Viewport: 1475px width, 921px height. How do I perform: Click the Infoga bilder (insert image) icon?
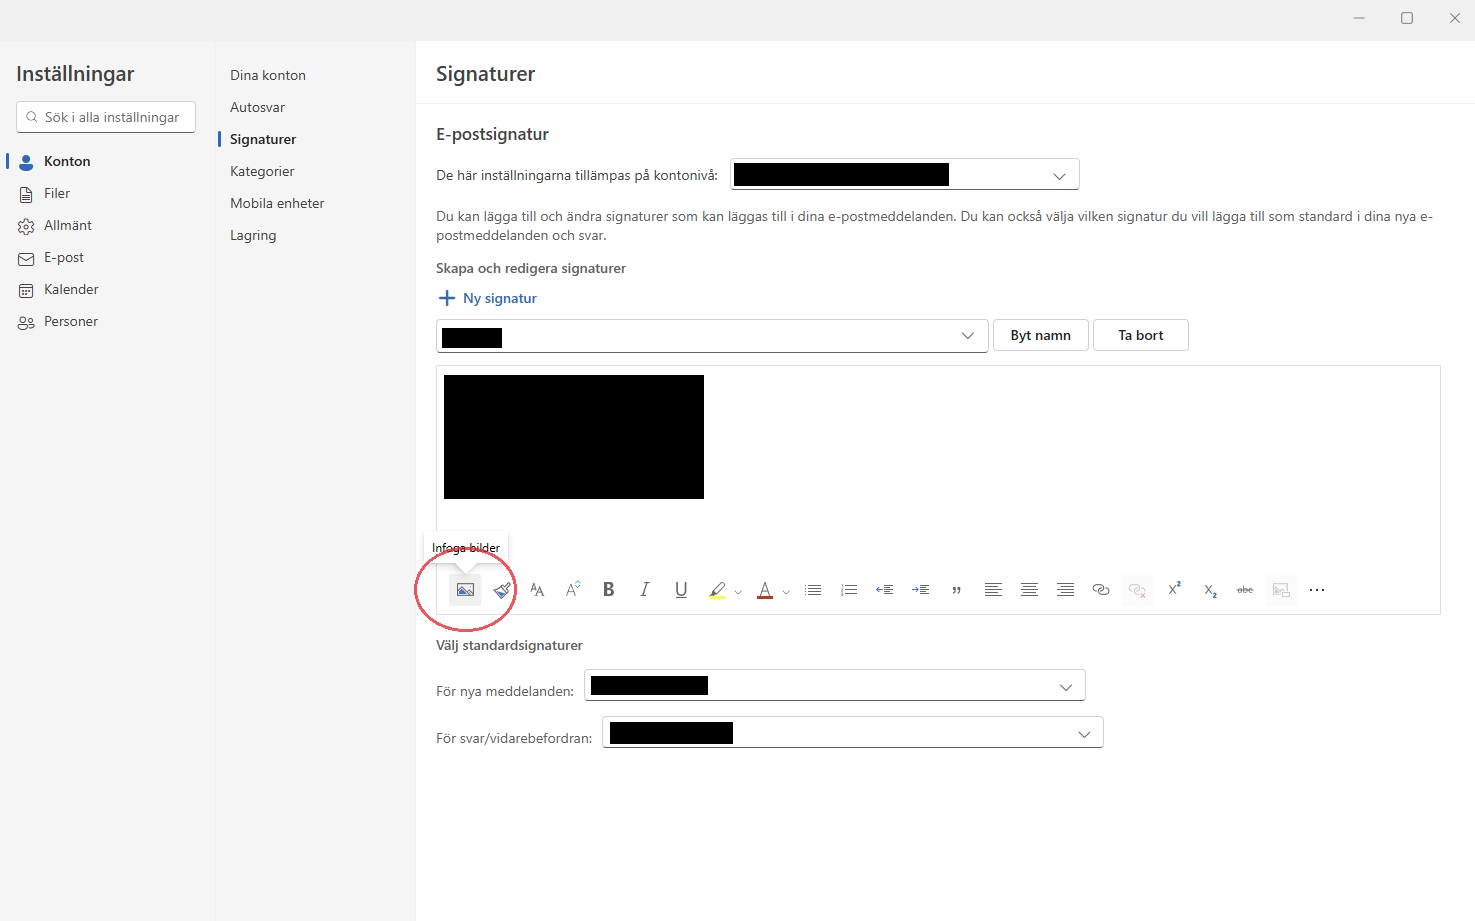pyautogui.click(x=465, y=590)
